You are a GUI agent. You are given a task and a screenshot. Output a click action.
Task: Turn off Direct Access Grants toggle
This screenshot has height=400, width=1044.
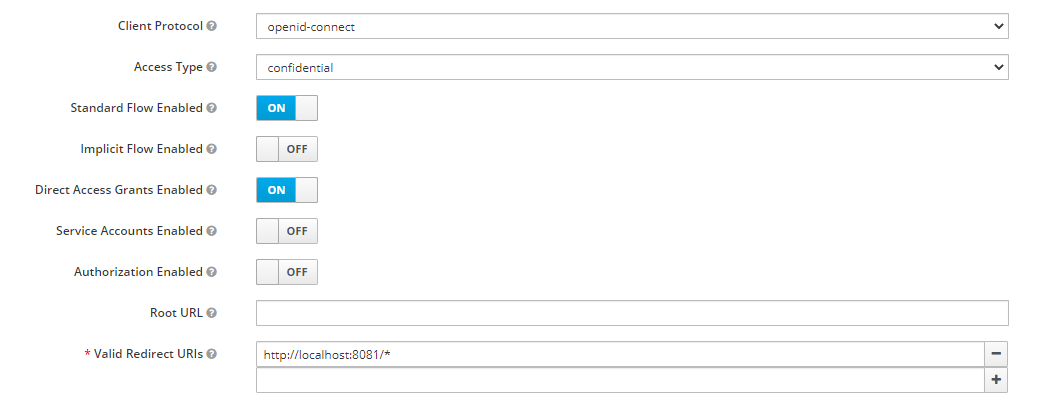point(287,190)
